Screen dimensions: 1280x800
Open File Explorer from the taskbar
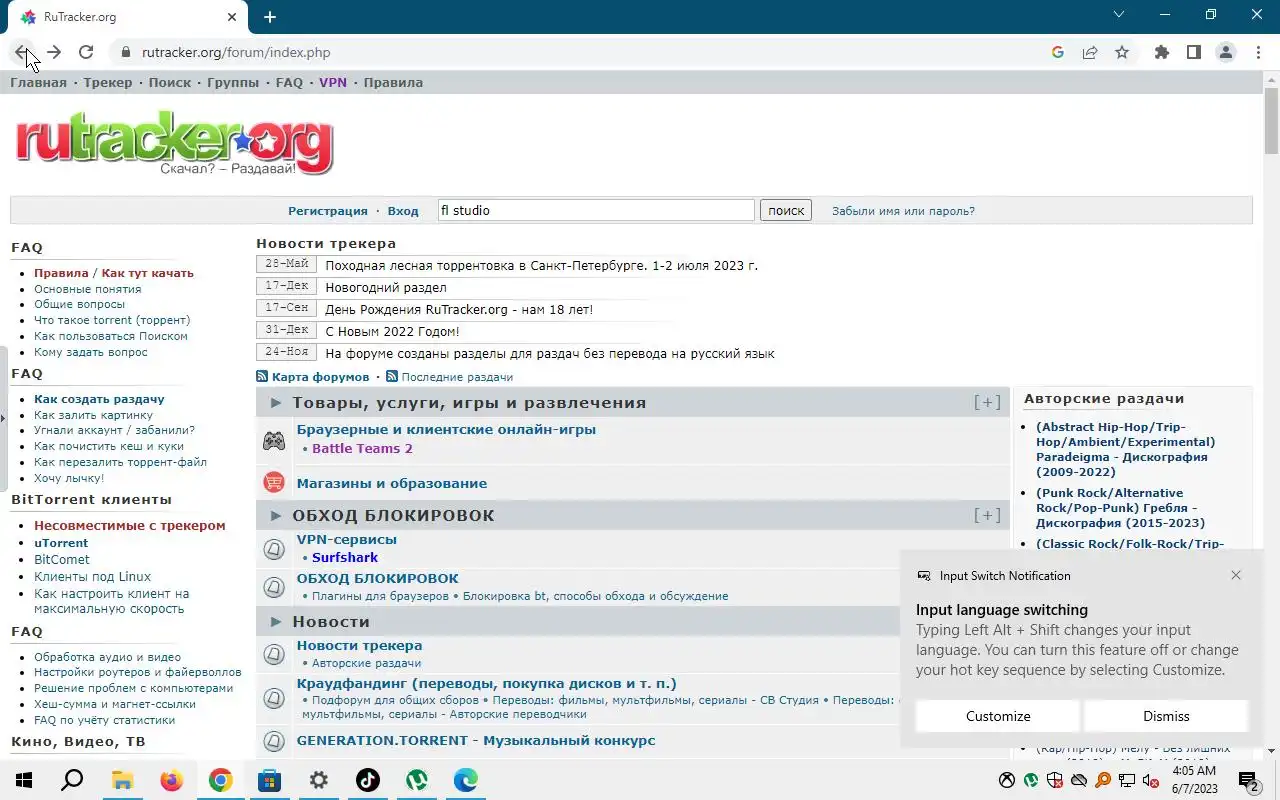[122, 780]
